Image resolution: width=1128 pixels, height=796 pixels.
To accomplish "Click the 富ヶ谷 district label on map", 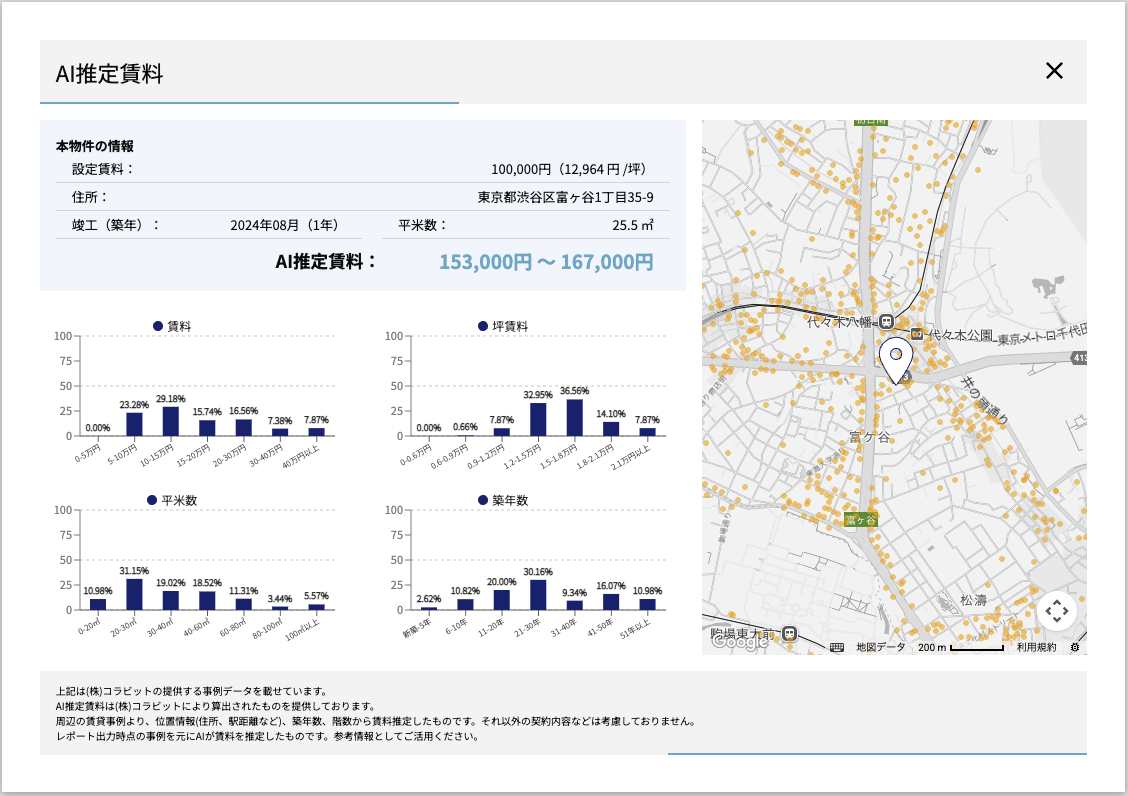I will click(870, 437).
